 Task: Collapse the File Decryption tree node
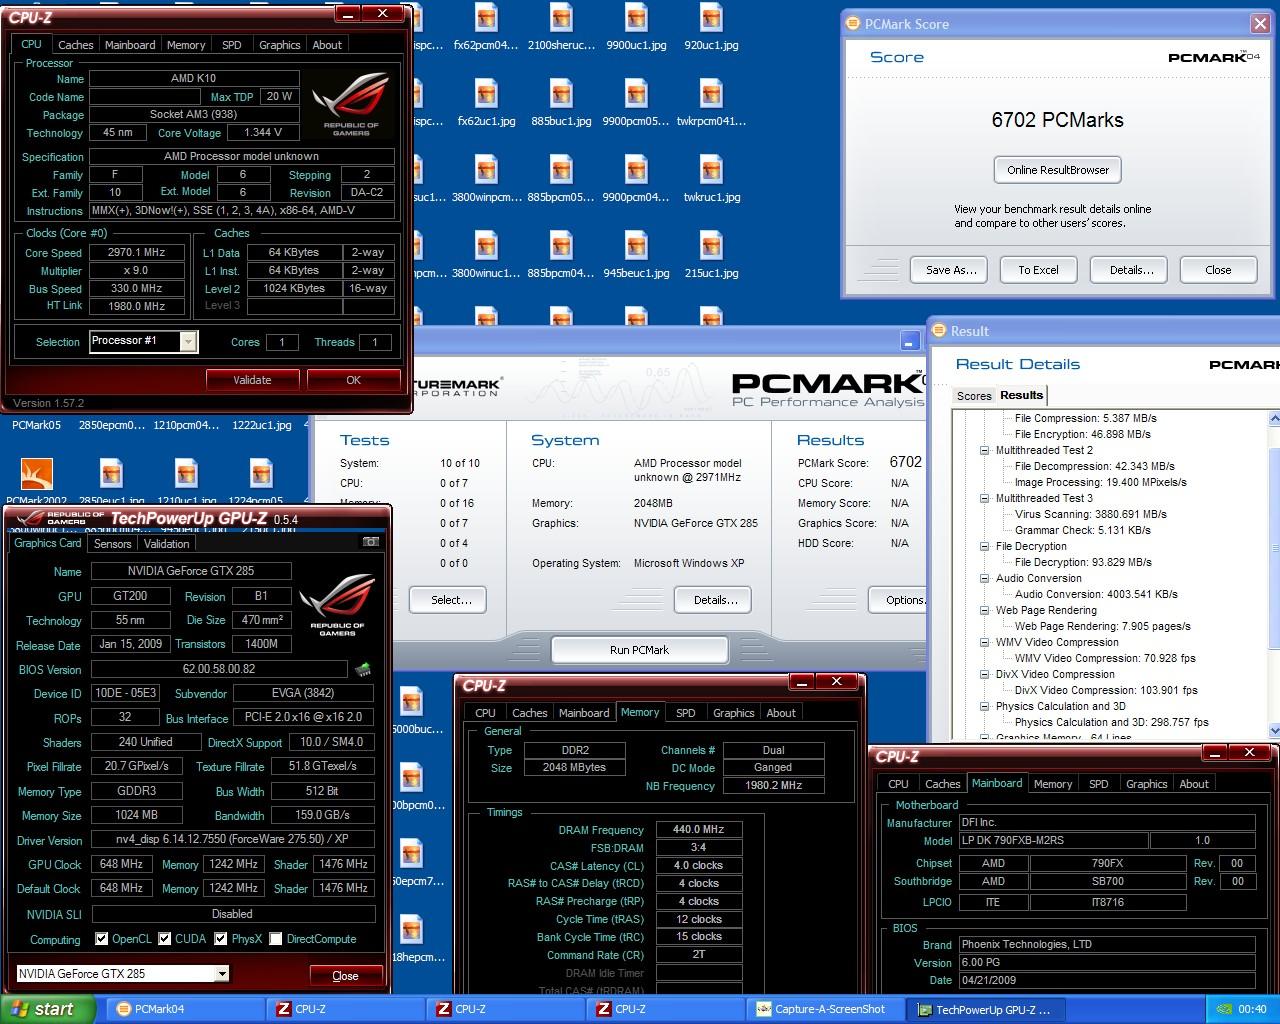[x=984, y=546]
